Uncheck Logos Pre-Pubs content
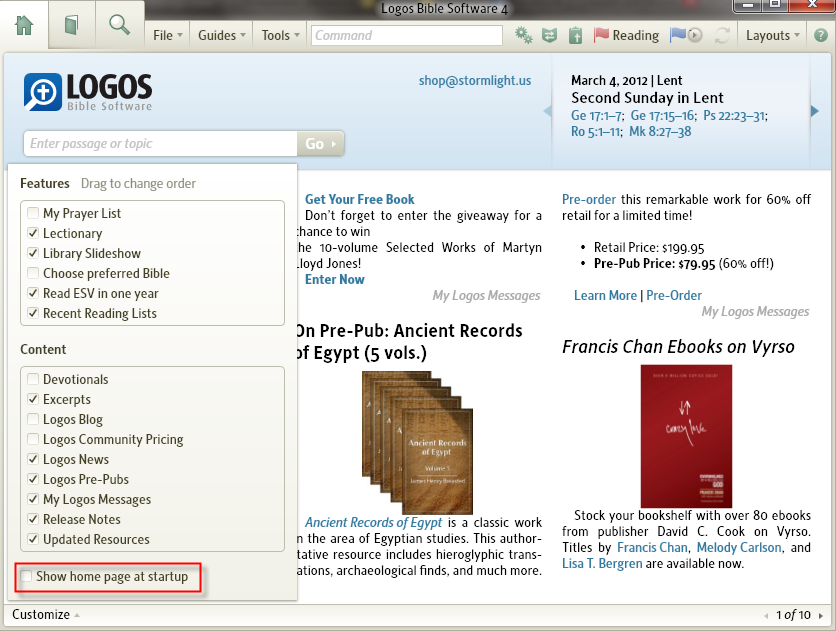 [x=33, y=479]
